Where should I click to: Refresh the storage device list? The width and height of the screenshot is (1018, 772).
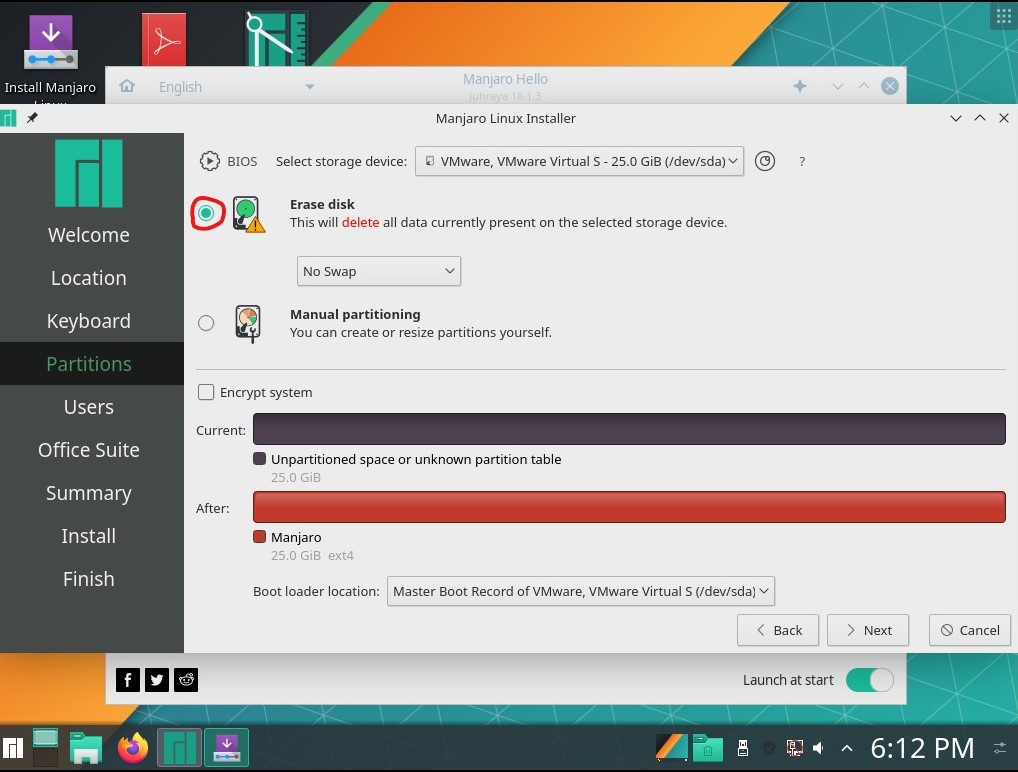pyautogui.click(x=765, y=161)
